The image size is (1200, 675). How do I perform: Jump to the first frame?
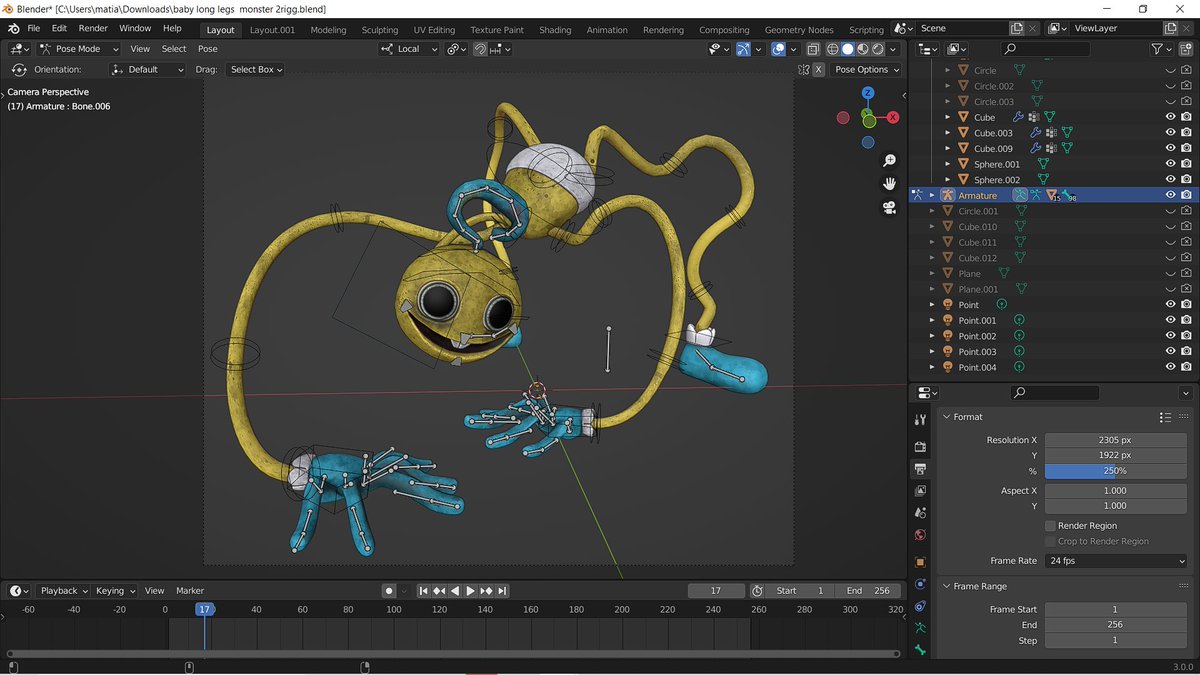click(x=424, y=591)
